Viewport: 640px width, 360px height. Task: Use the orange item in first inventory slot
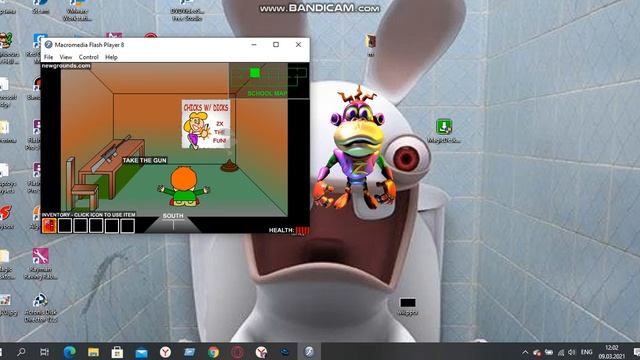pyautogui.click(x=49, y=225)
